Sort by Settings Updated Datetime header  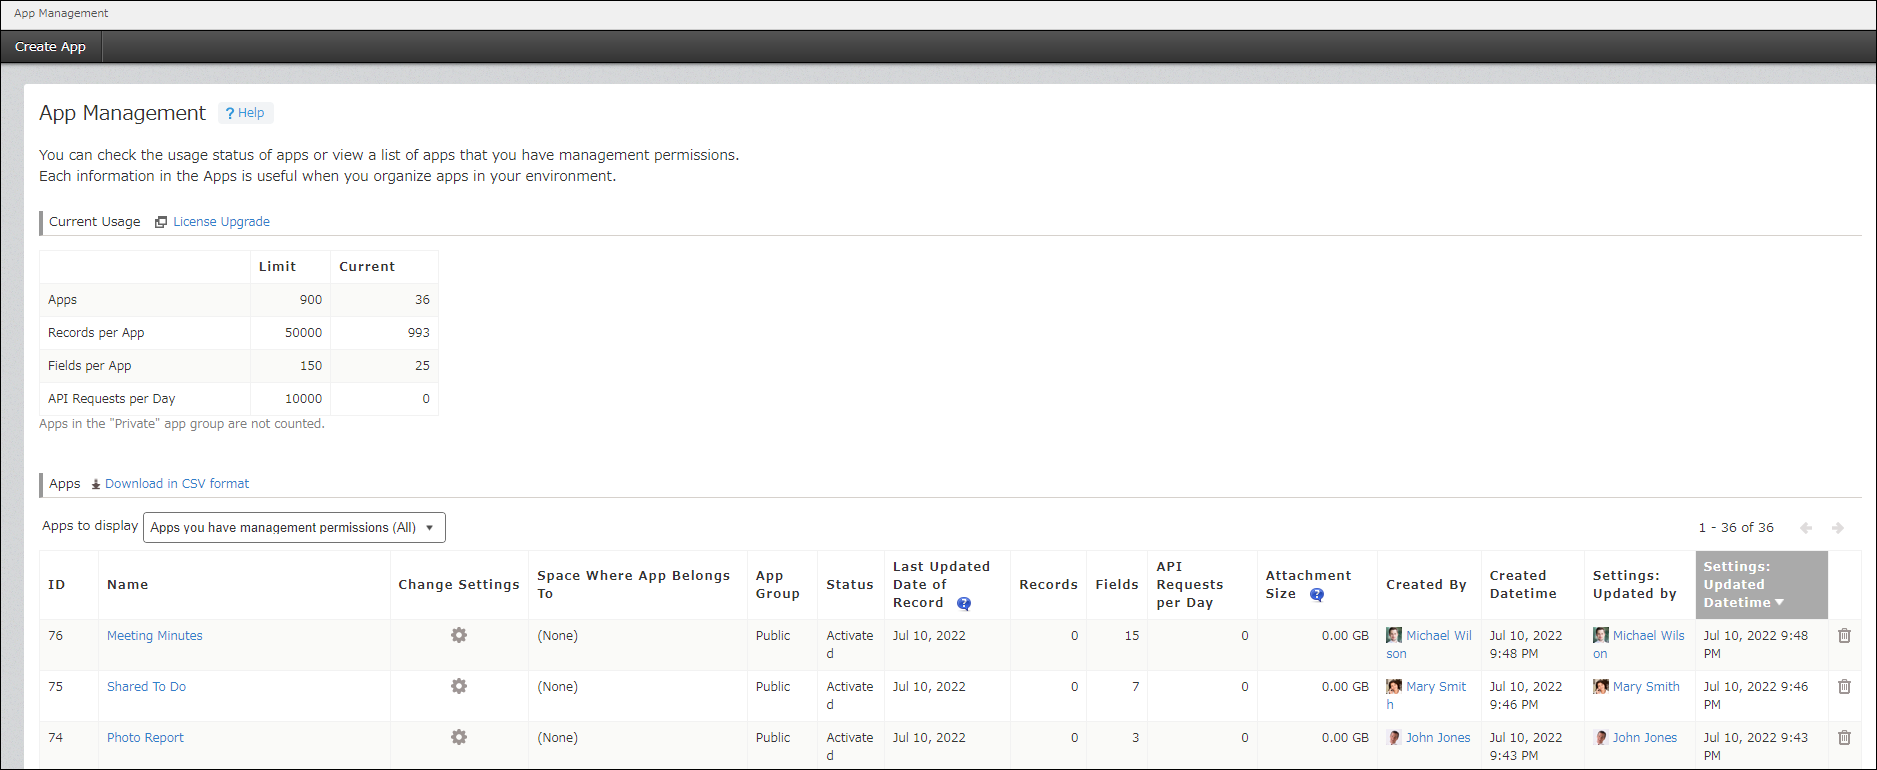pos(1761,585)
